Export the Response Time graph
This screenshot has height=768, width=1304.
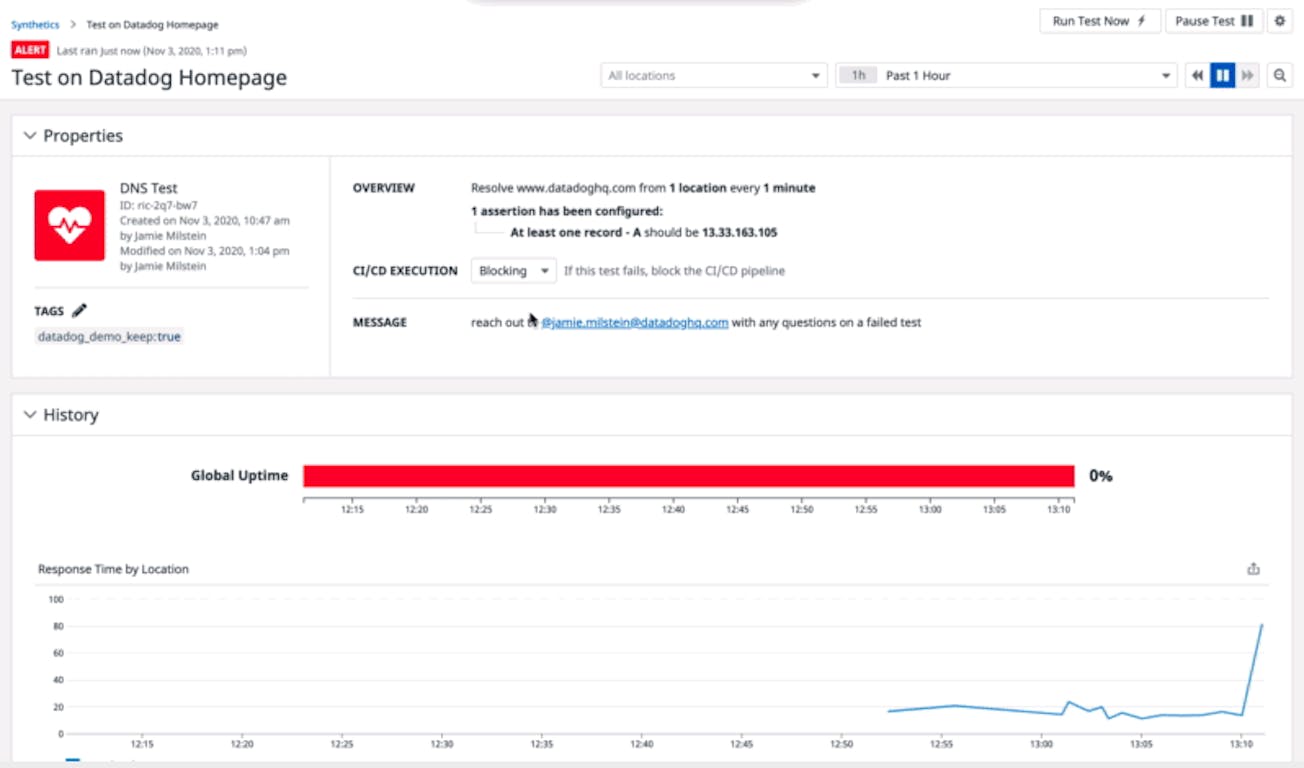(1253, 569)
